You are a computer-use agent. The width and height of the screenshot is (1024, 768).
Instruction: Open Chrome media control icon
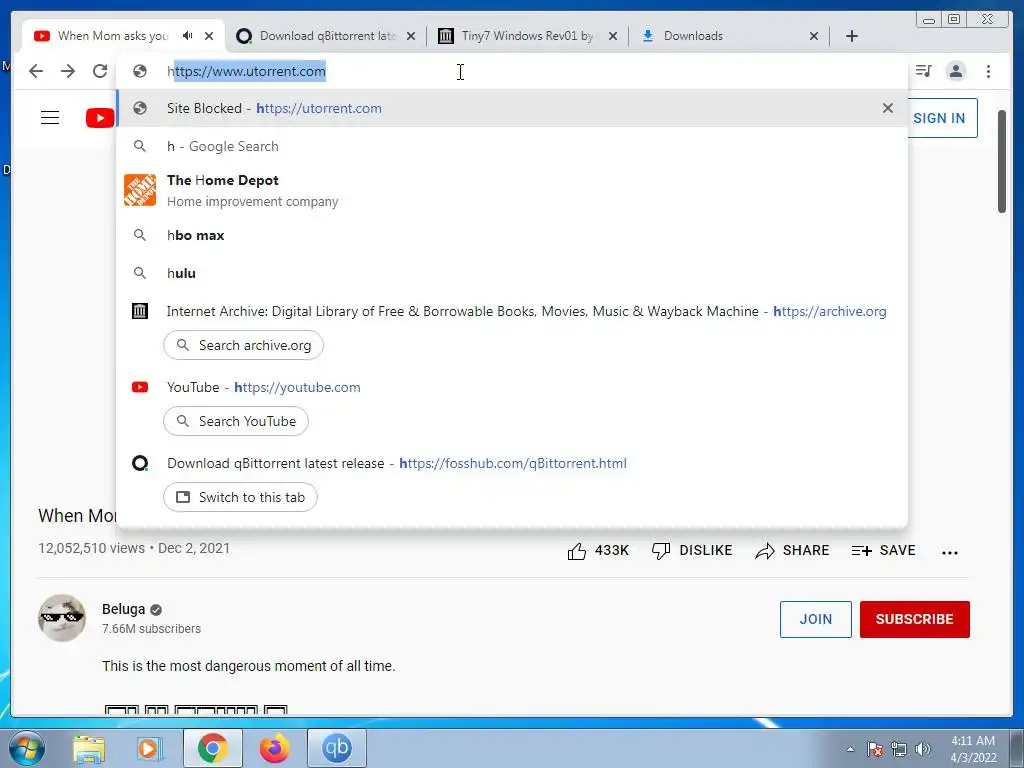pyautogui.click(x=923, y=71)
